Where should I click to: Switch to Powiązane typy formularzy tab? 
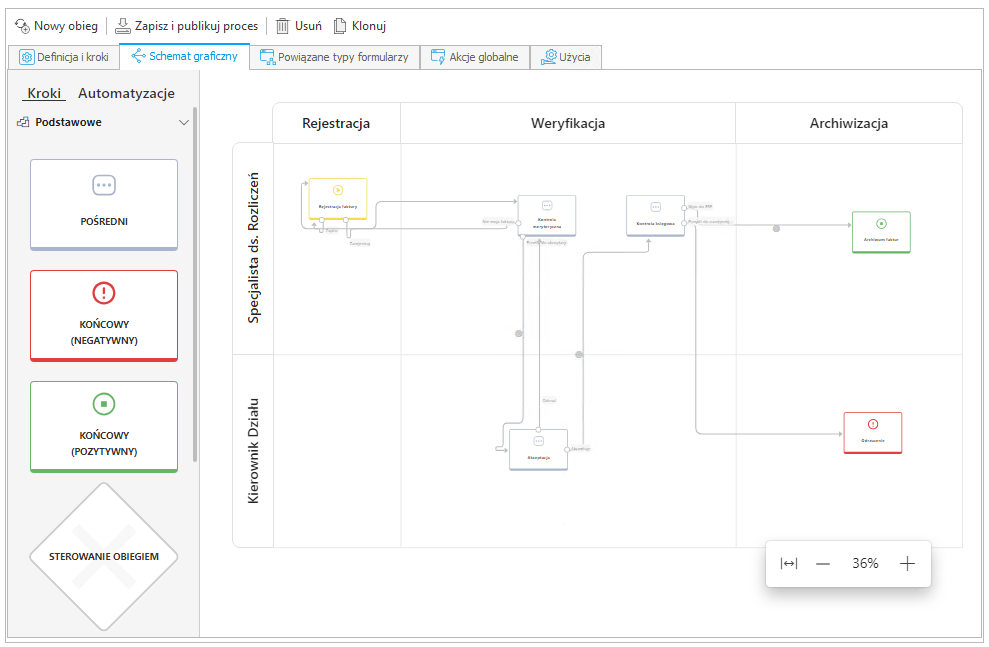coord(334,57)
